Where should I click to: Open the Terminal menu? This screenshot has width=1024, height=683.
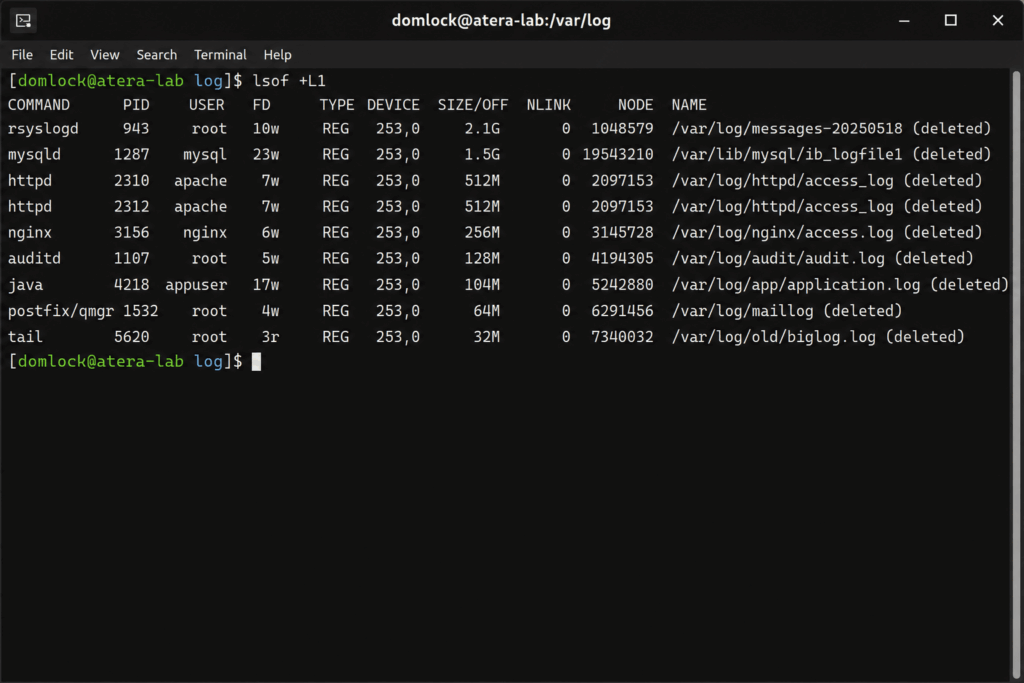[x=220, y=55]
